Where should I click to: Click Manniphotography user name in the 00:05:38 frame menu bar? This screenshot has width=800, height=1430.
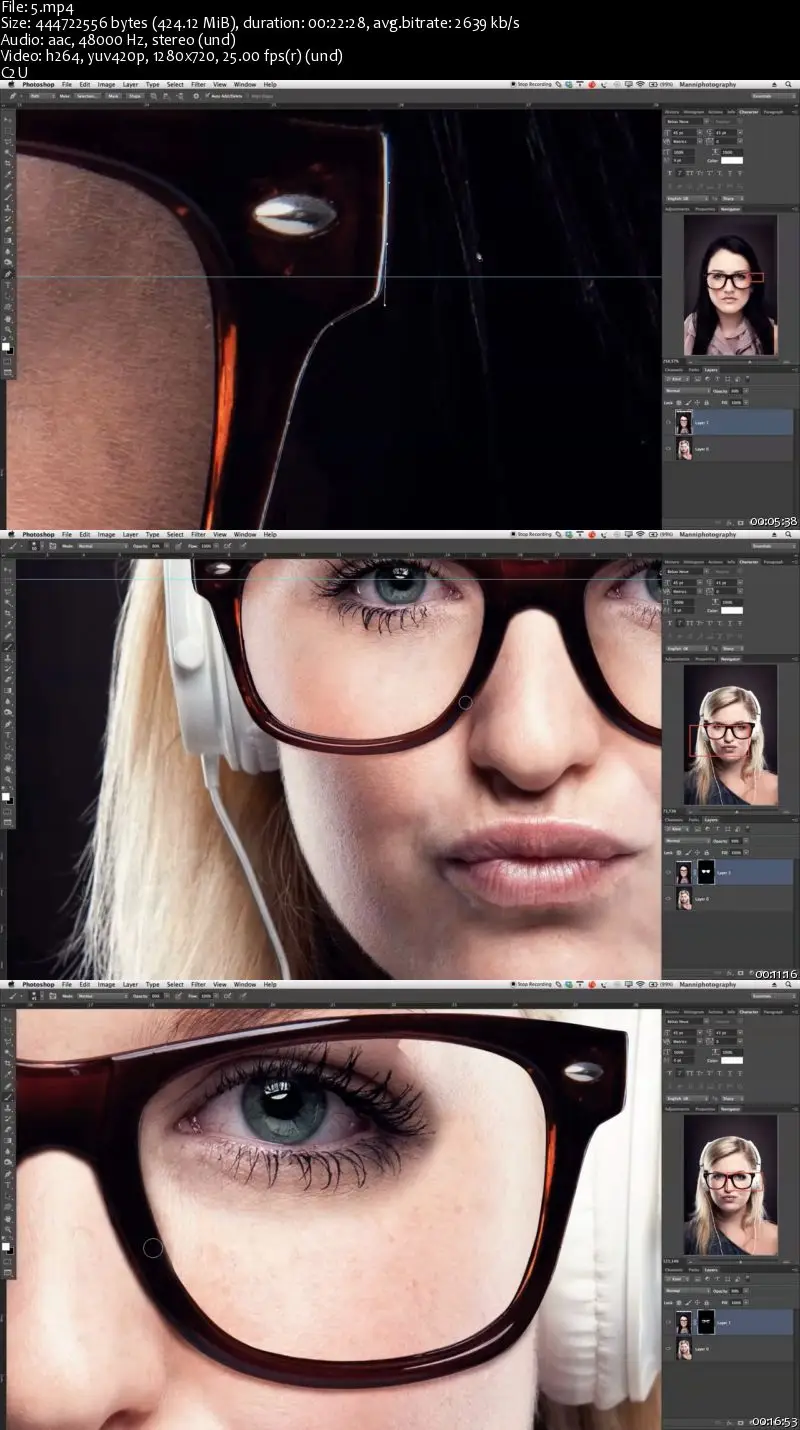(707, 85)
